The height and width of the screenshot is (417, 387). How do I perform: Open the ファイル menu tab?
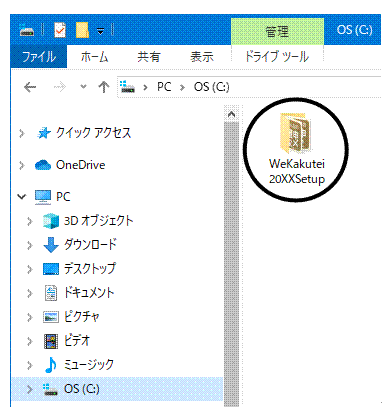tap(39, 56)
